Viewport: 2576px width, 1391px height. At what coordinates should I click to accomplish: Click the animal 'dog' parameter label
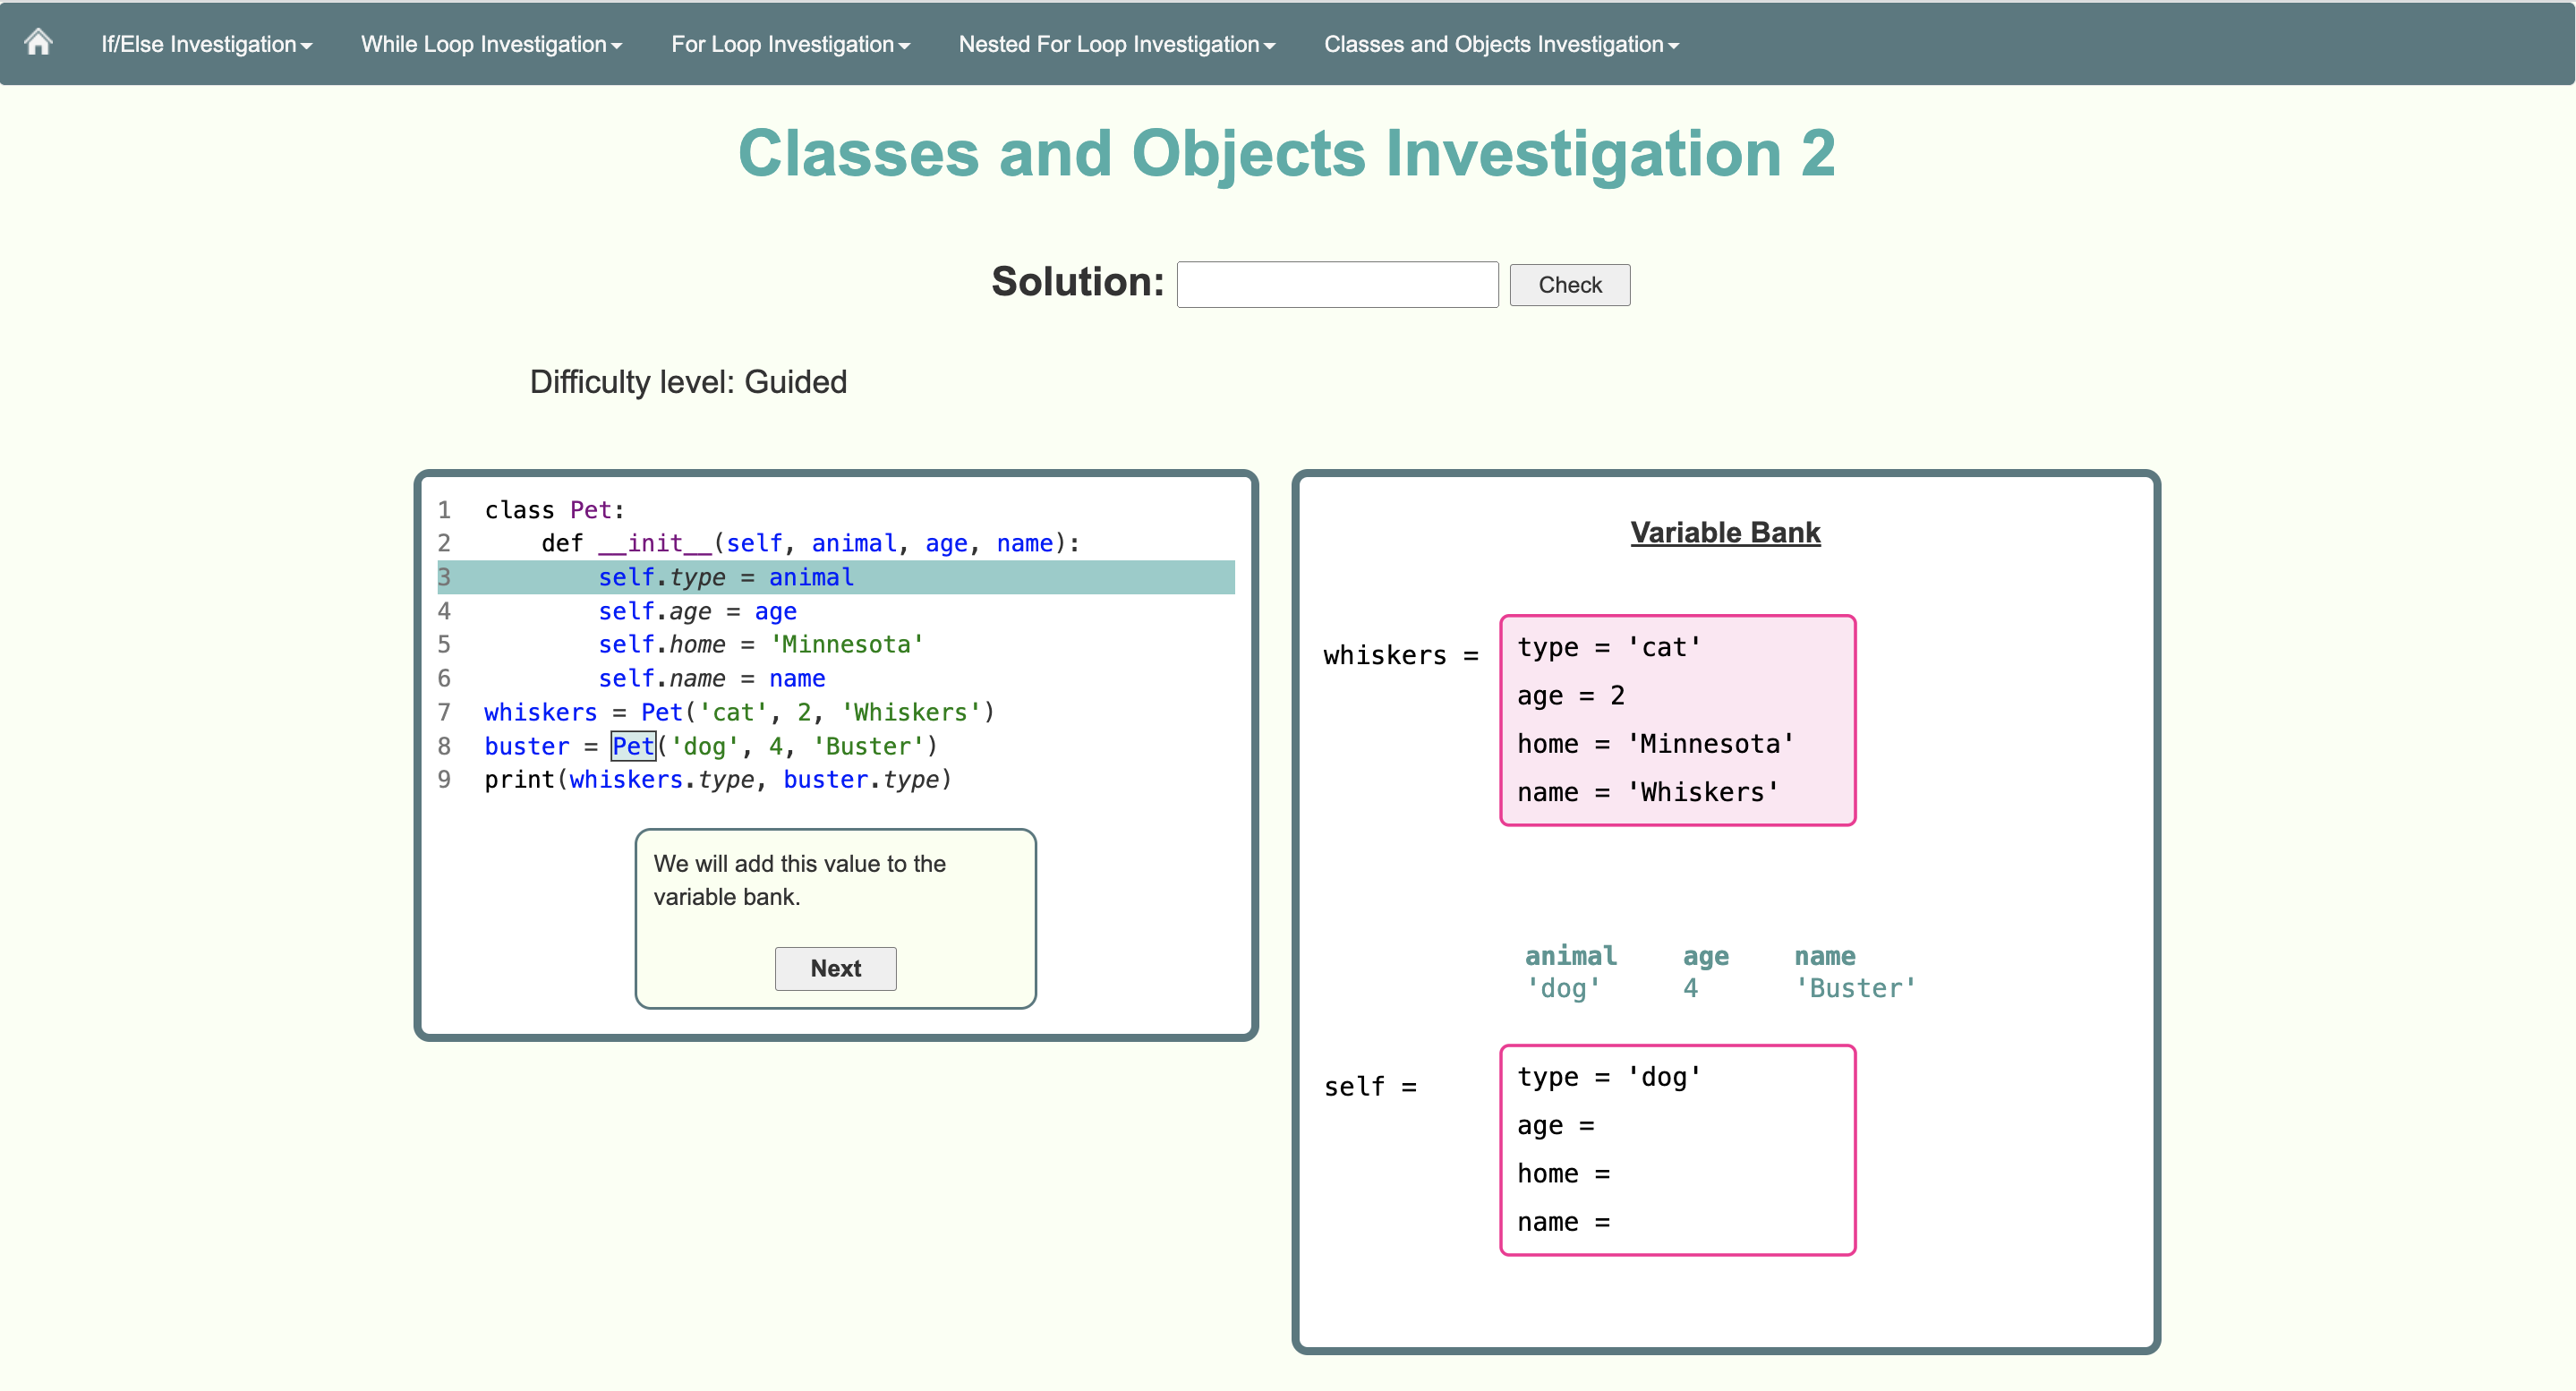click(1568, 971)
